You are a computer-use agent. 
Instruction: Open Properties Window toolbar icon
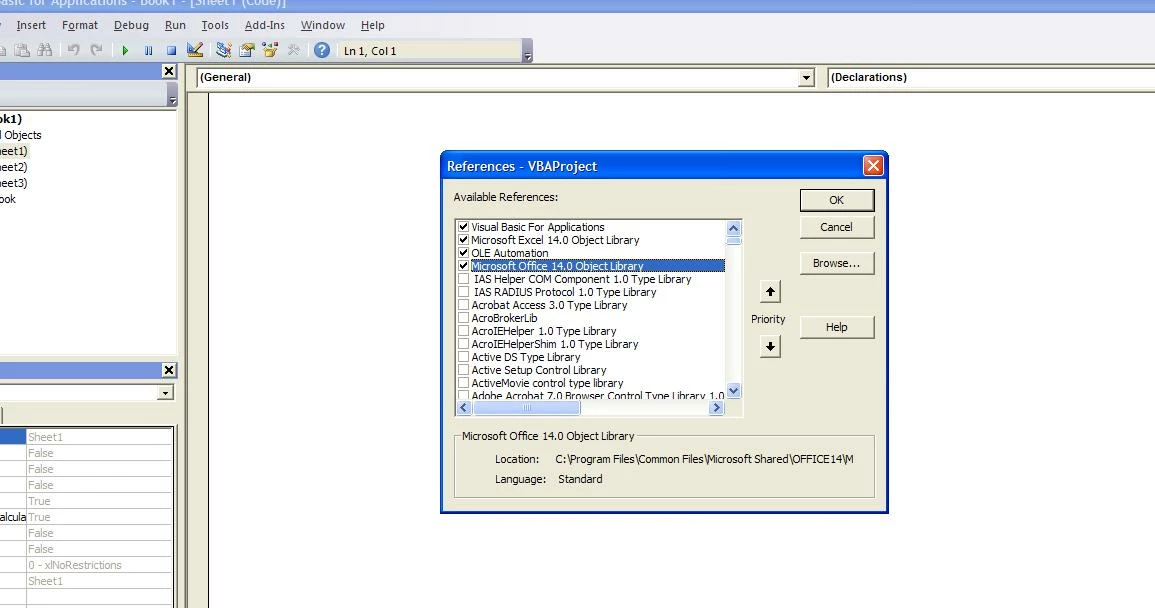click(247, 50)
